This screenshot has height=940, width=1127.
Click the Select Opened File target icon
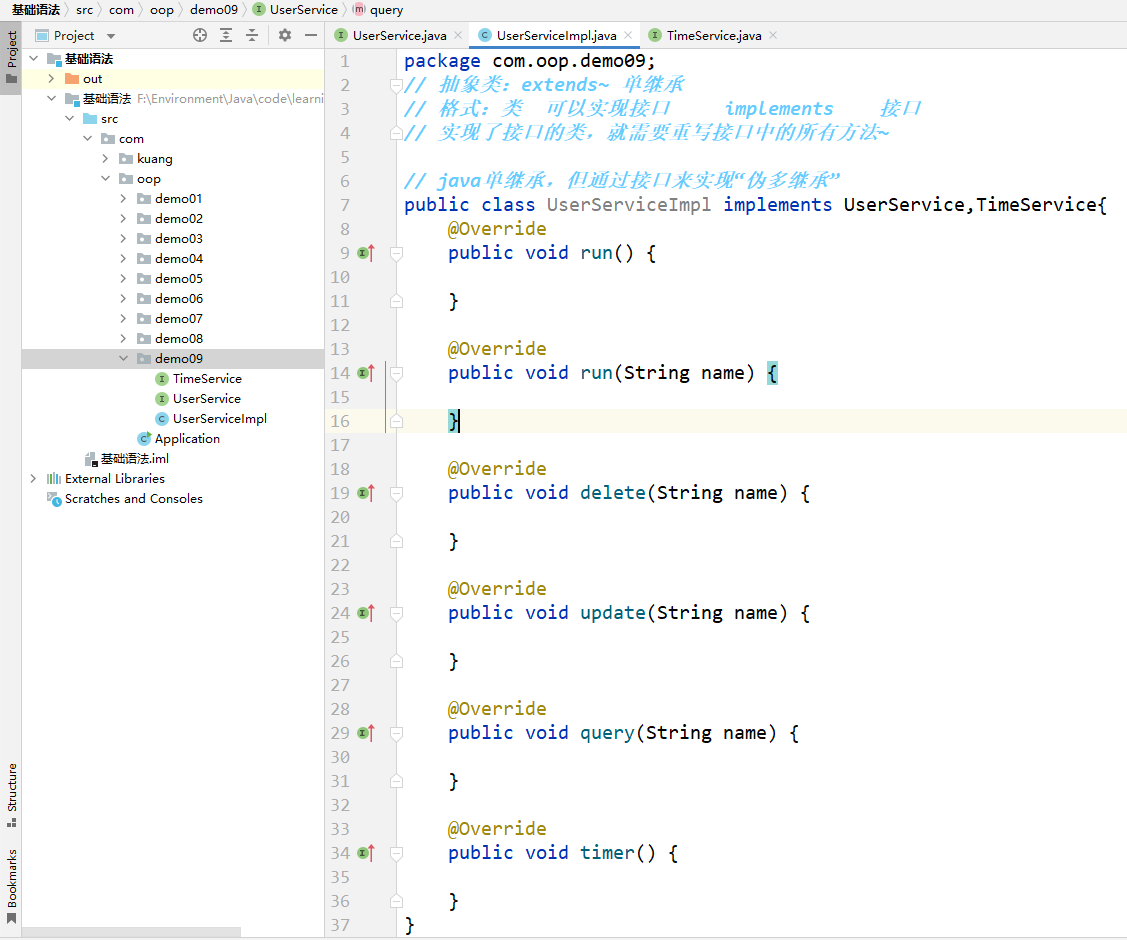(200, 35)
